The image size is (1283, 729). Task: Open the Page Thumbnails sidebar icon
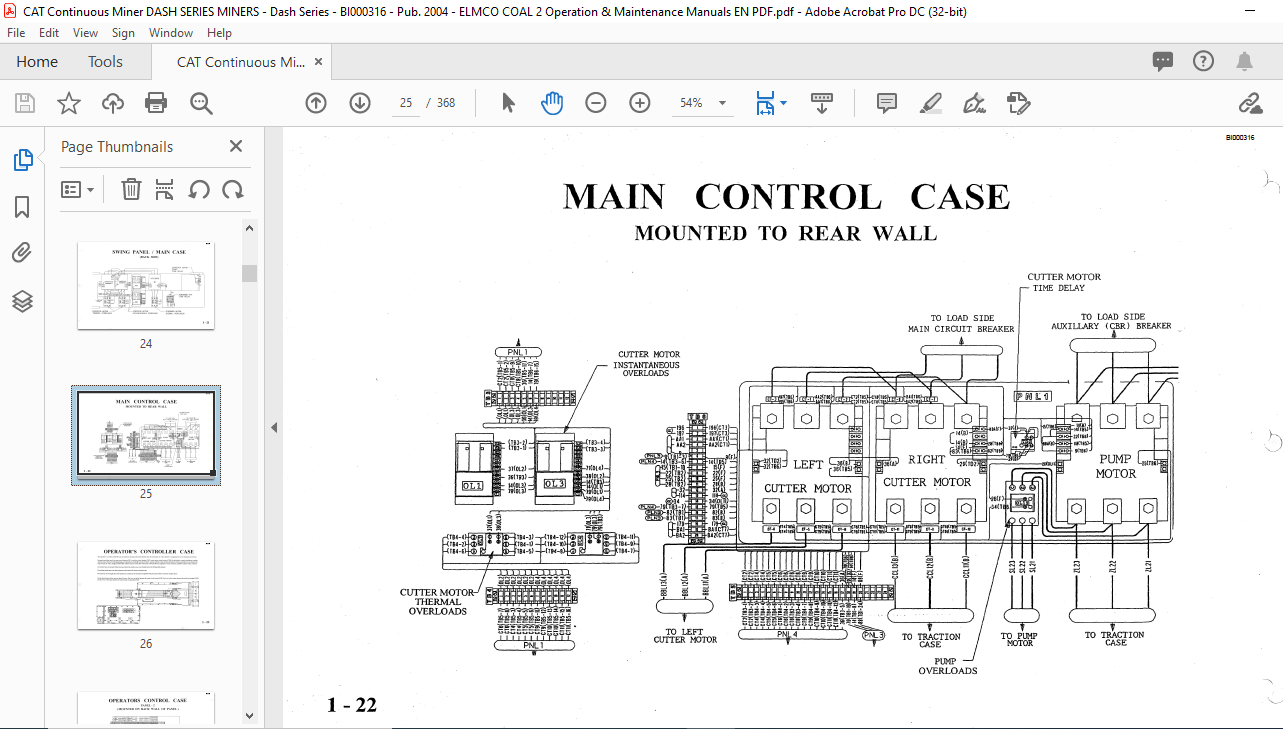coord(22,159)
